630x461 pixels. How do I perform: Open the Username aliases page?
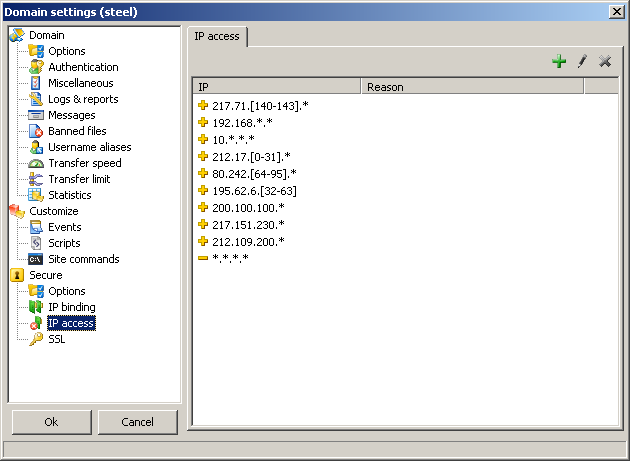tap(89, 147)
